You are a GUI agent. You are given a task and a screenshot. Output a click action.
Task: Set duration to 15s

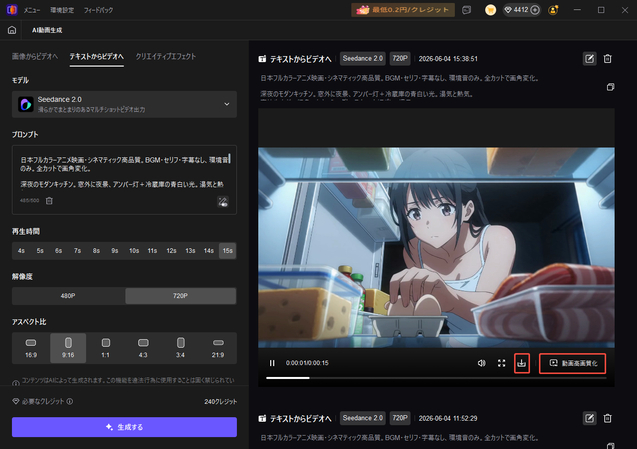(228, 251)
